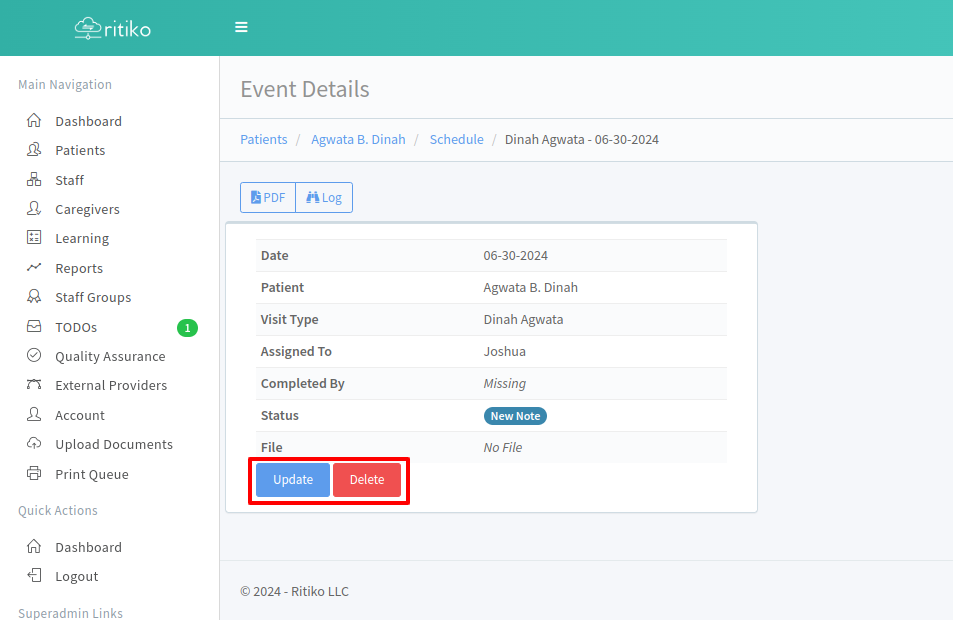The image size is (953, 620).
Task: Click the Logout icon
Action: click(34, 576)
